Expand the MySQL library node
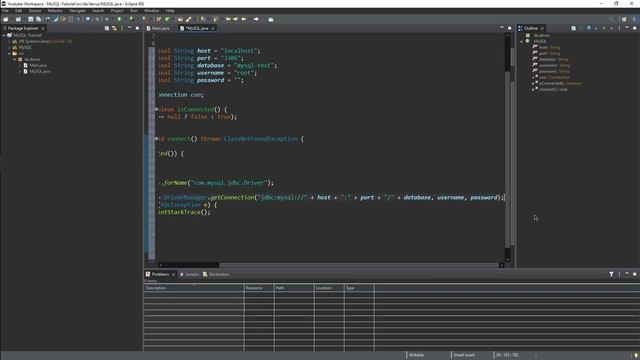 9,47
